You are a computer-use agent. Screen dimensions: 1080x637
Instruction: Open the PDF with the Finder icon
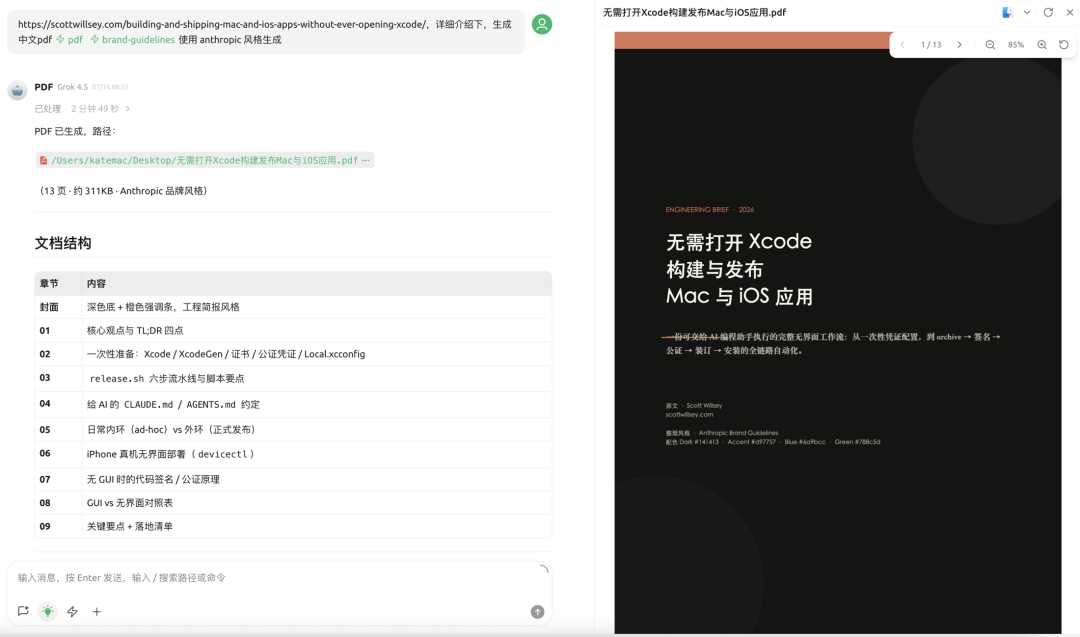pos(1007,12)
